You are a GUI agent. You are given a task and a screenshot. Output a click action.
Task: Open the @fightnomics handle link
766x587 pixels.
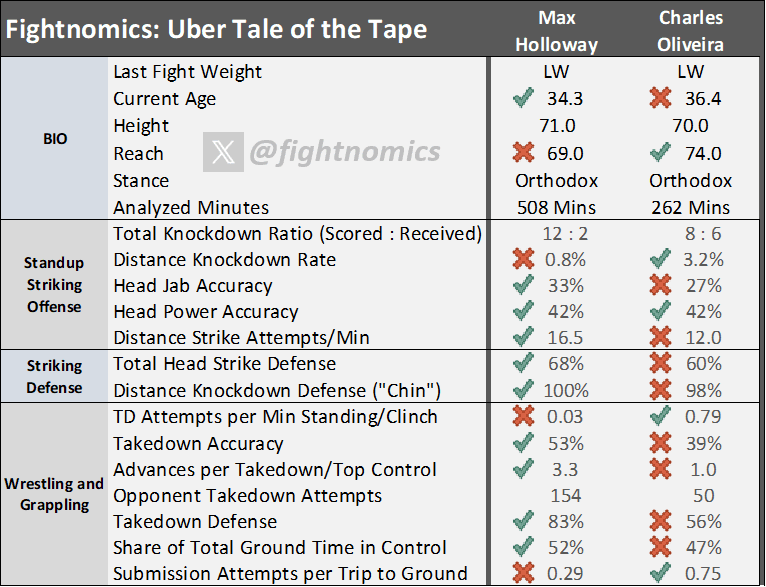click(x=344, y=153)
